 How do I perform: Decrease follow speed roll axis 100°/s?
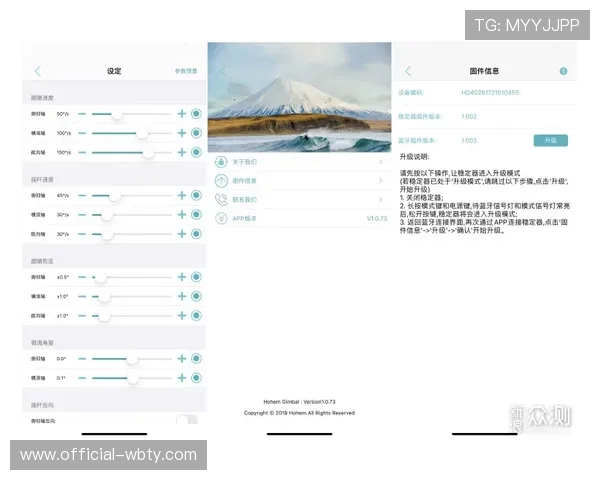click(x=82, y=133)
